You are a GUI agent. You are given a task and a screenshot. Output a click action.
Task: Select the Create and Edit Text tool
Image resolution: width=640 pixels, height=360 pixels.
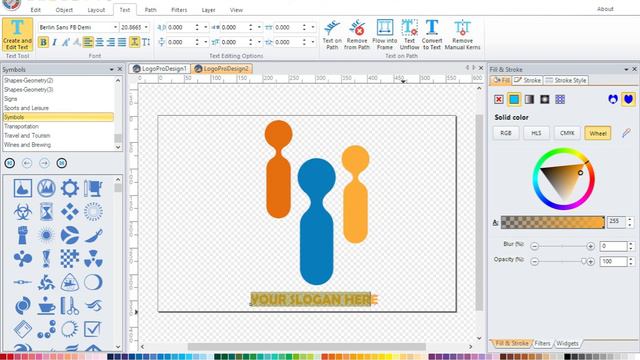(x=17, y=34)
